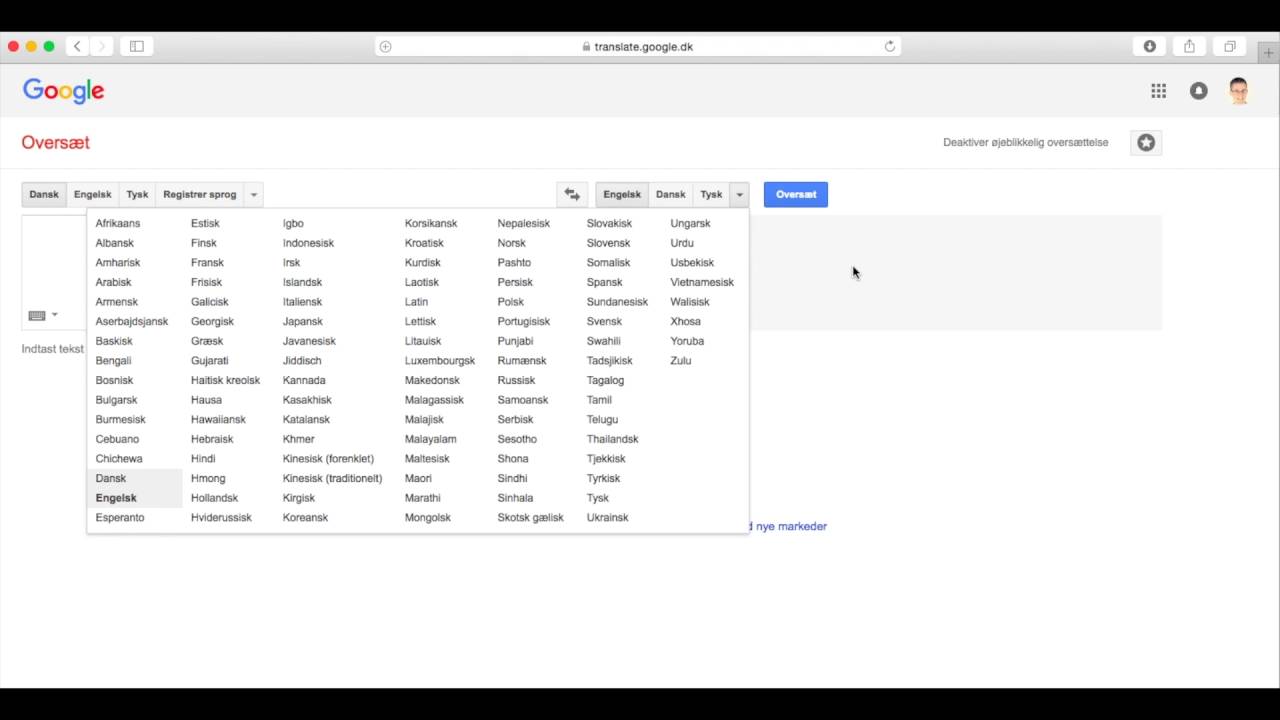Select Tysk target language tab

[711, 194]
